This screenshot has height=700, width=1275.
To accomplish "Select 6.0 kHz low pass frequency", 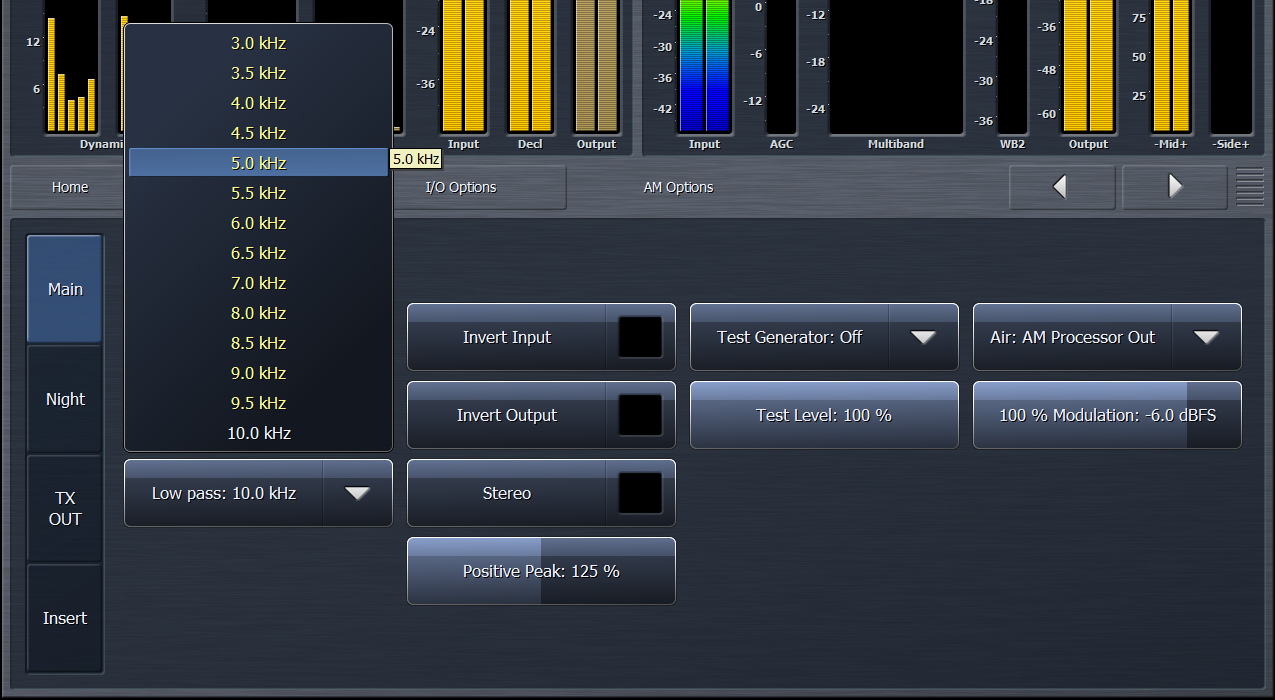I will [x=258, y=223].
